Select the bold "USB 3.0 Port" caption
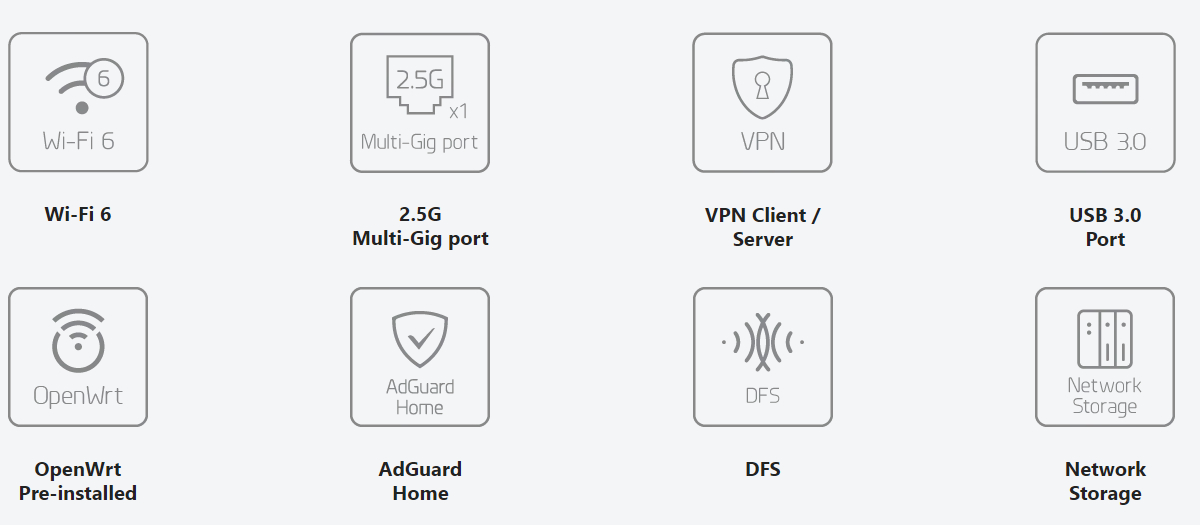Screen dimensions: 1200x525 [1105, 227]
